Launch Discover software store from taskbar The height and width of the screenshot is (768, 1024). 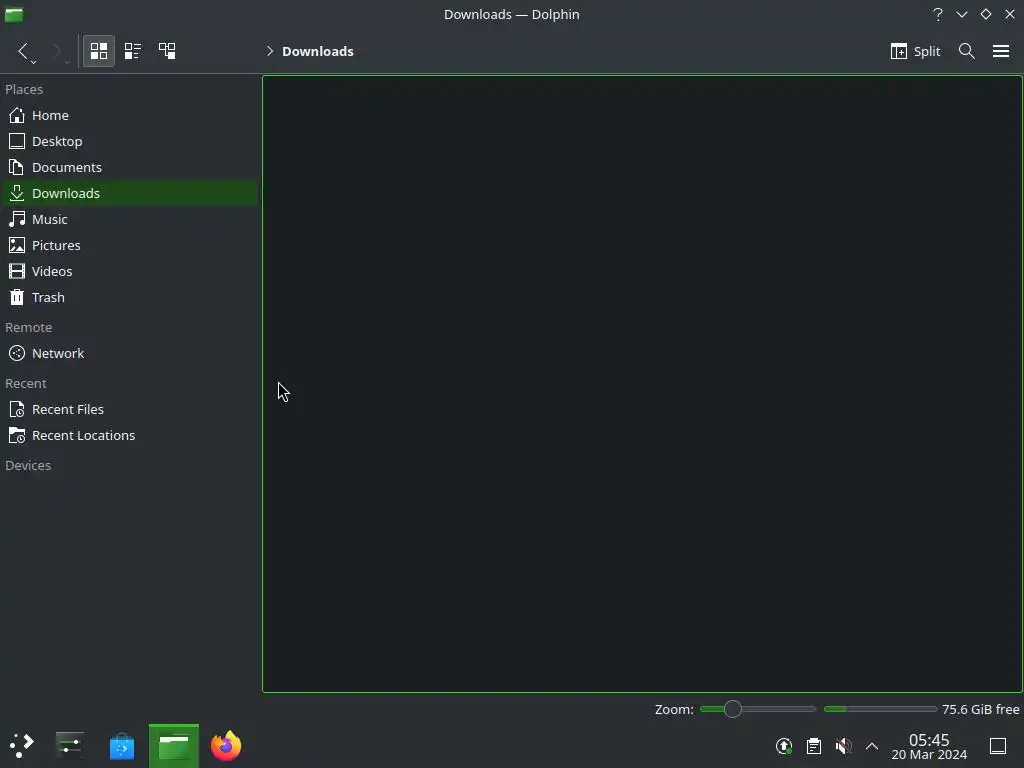click(121, 746)
